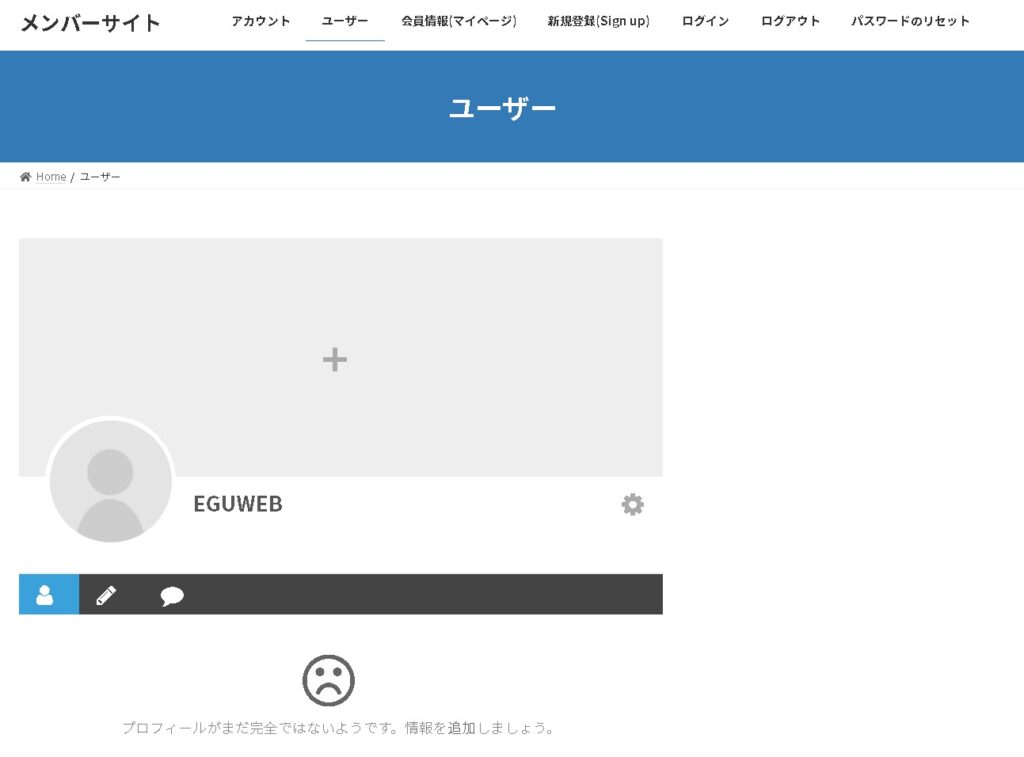Open 新規登録(Sign up) page
1024x757 pixels.
[598, 21]
